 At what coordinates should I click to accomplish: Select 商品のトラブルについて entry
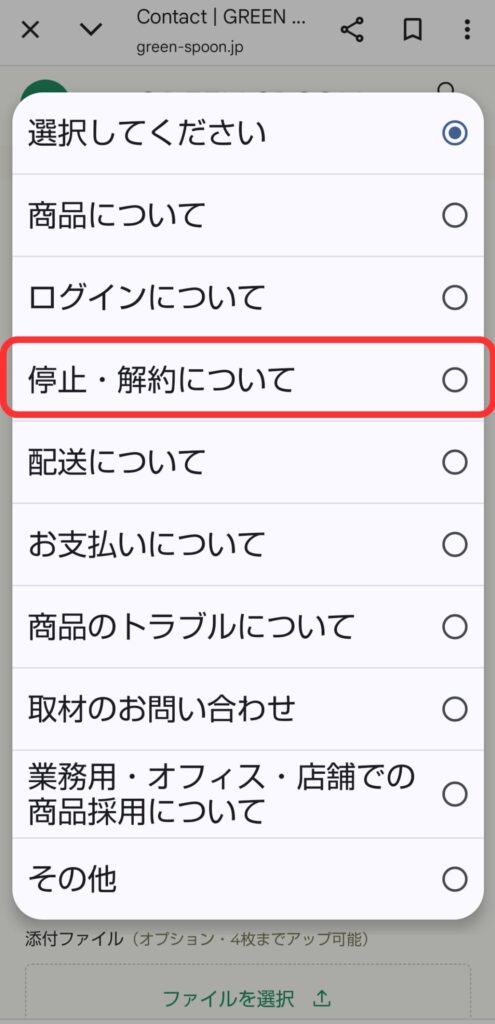248,627
